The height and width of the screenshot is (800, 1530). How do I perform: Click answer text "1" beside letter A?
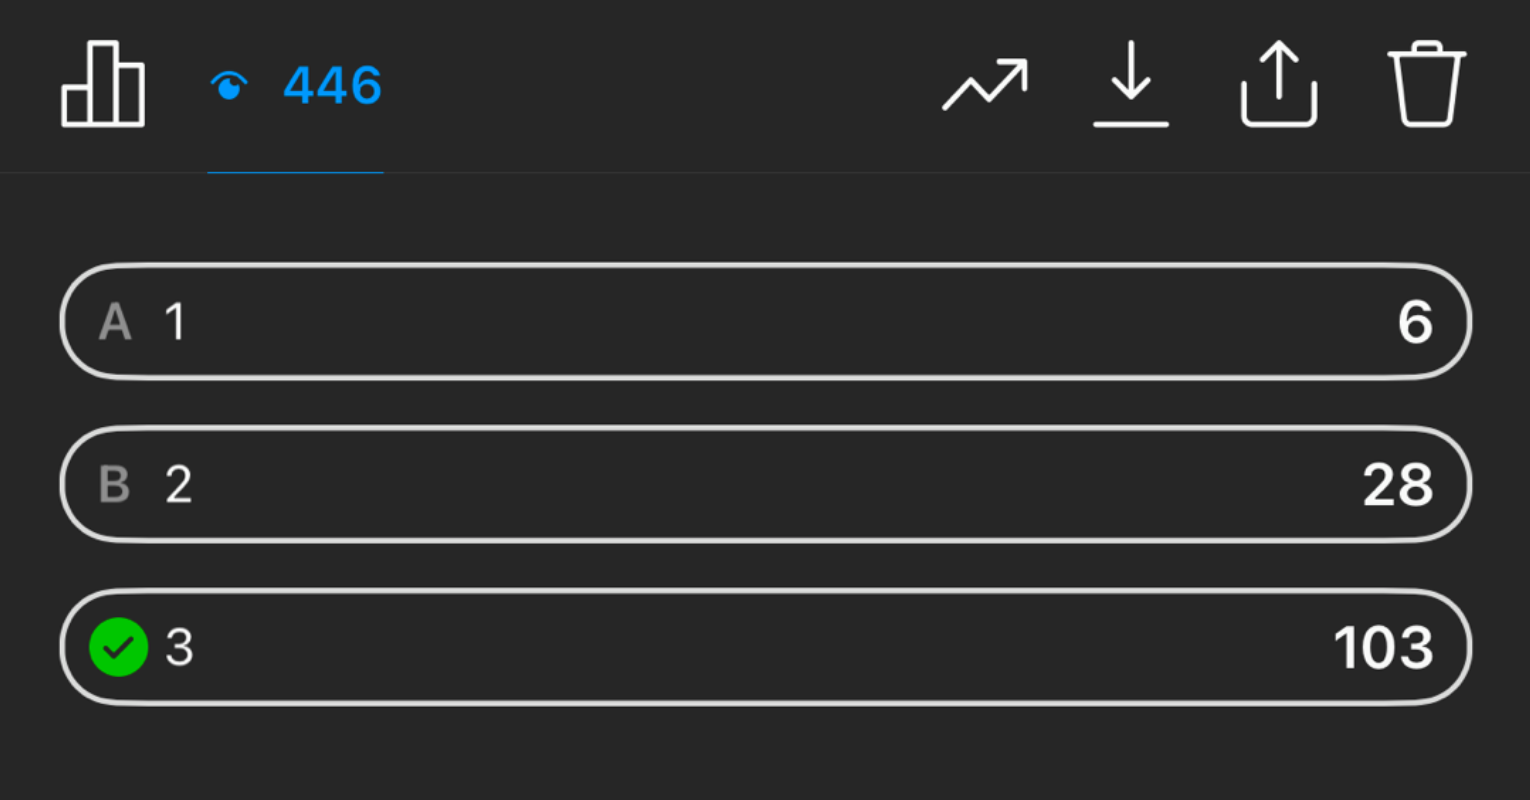point(175,322)
